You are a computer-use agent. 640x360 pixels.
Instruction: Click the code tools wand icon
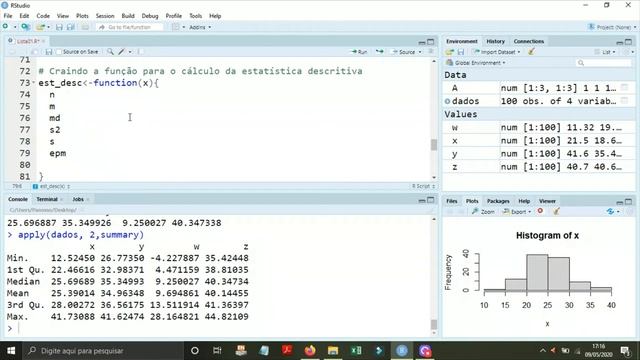point(122,52)
